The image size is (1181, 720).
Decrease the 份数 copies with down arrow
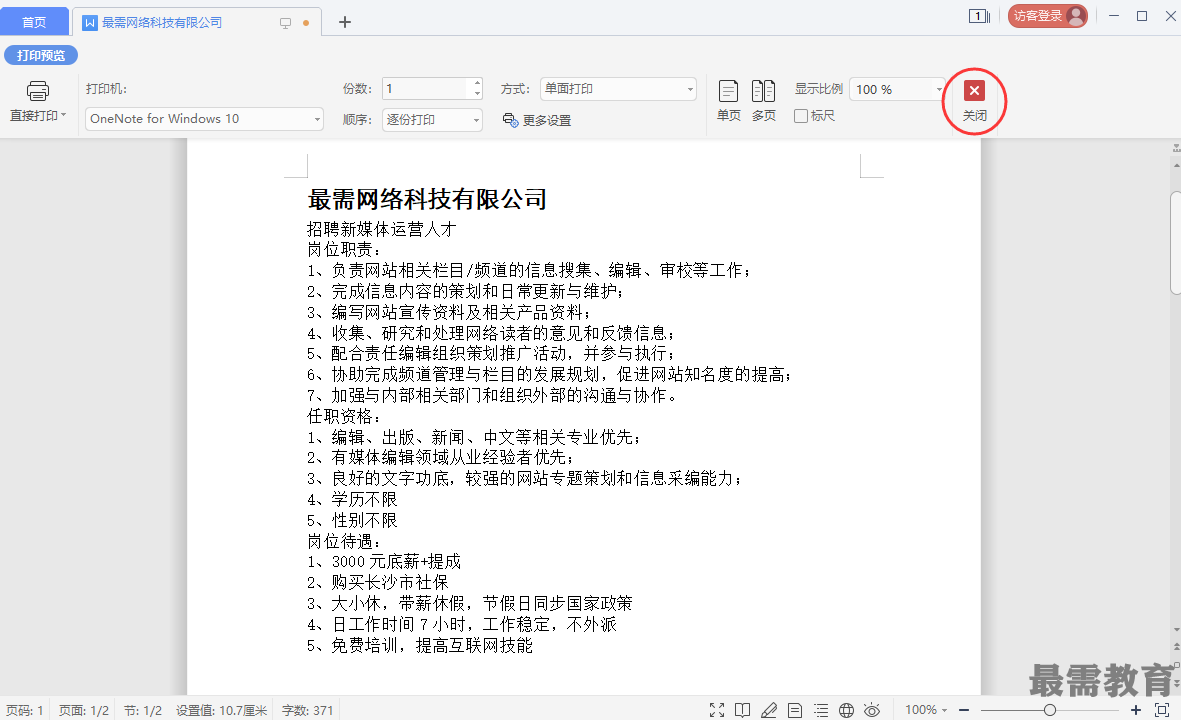[x=478, y=94]
